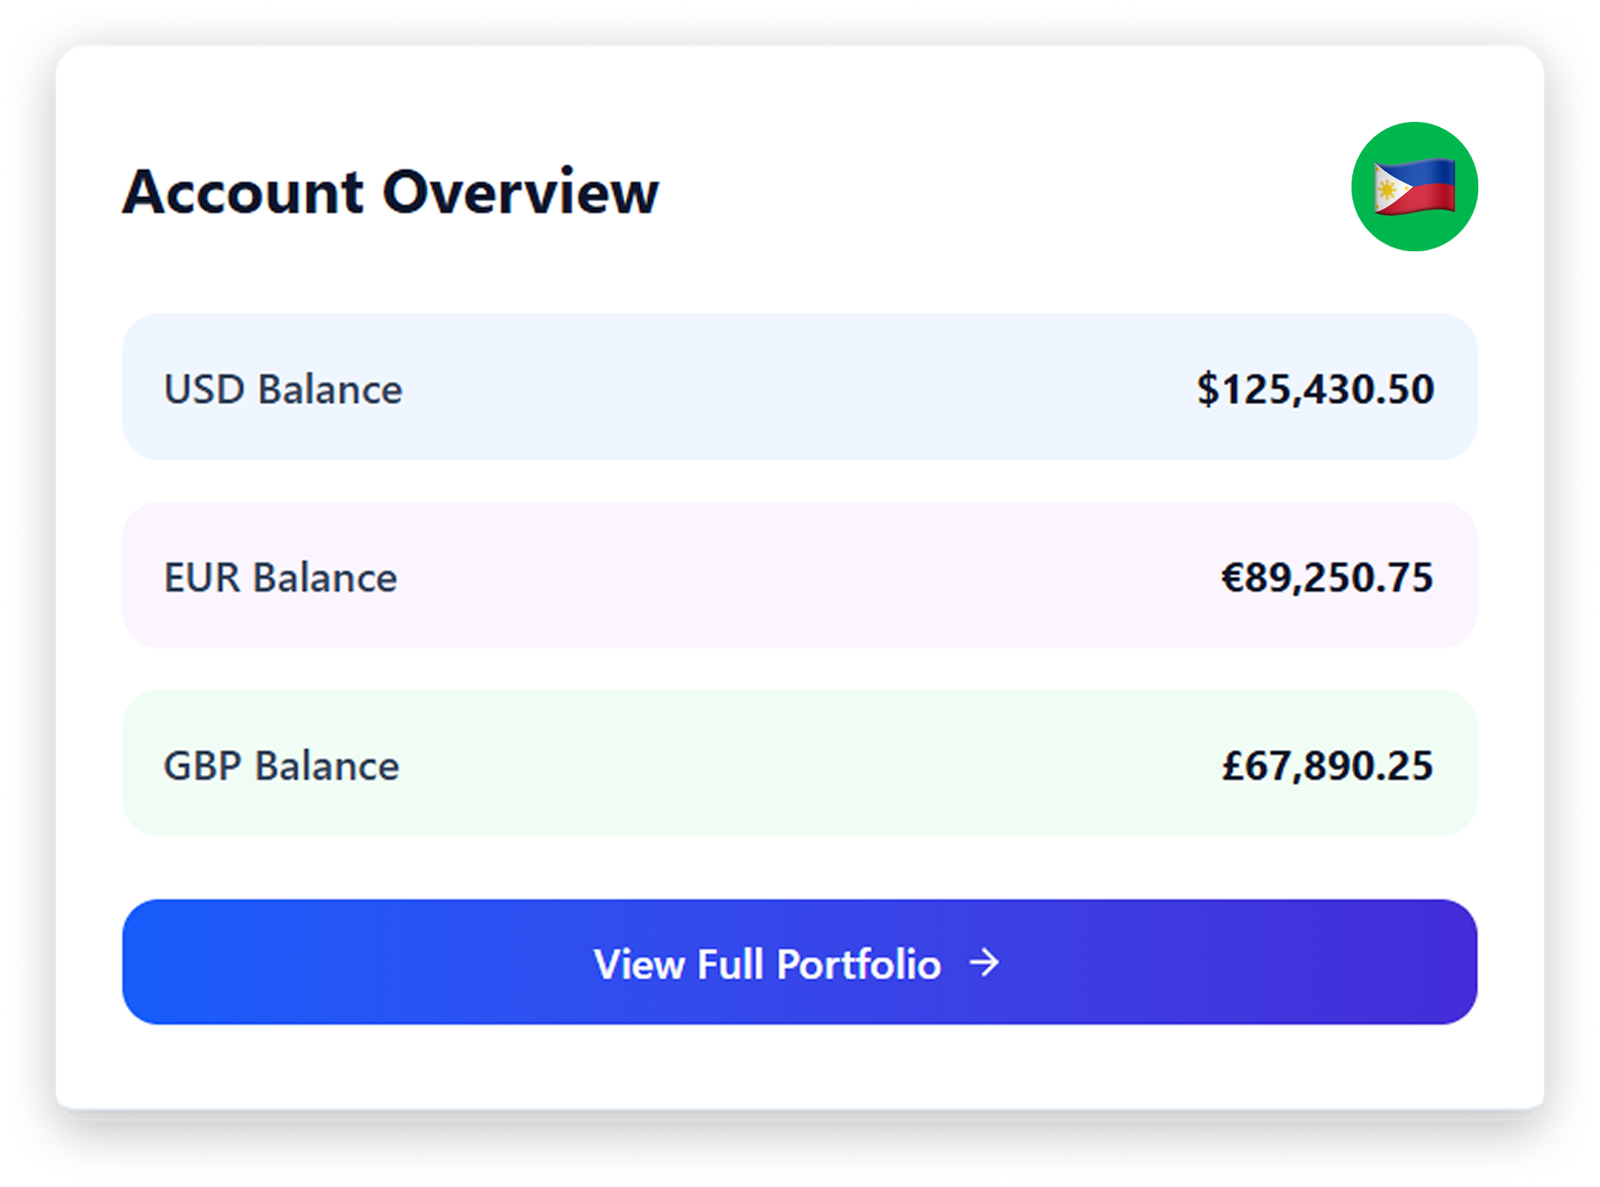Viewport: 1600px width, 1187px height.
Task: Click the gray bar at the card bottom
Action: tap(799, 1114)
